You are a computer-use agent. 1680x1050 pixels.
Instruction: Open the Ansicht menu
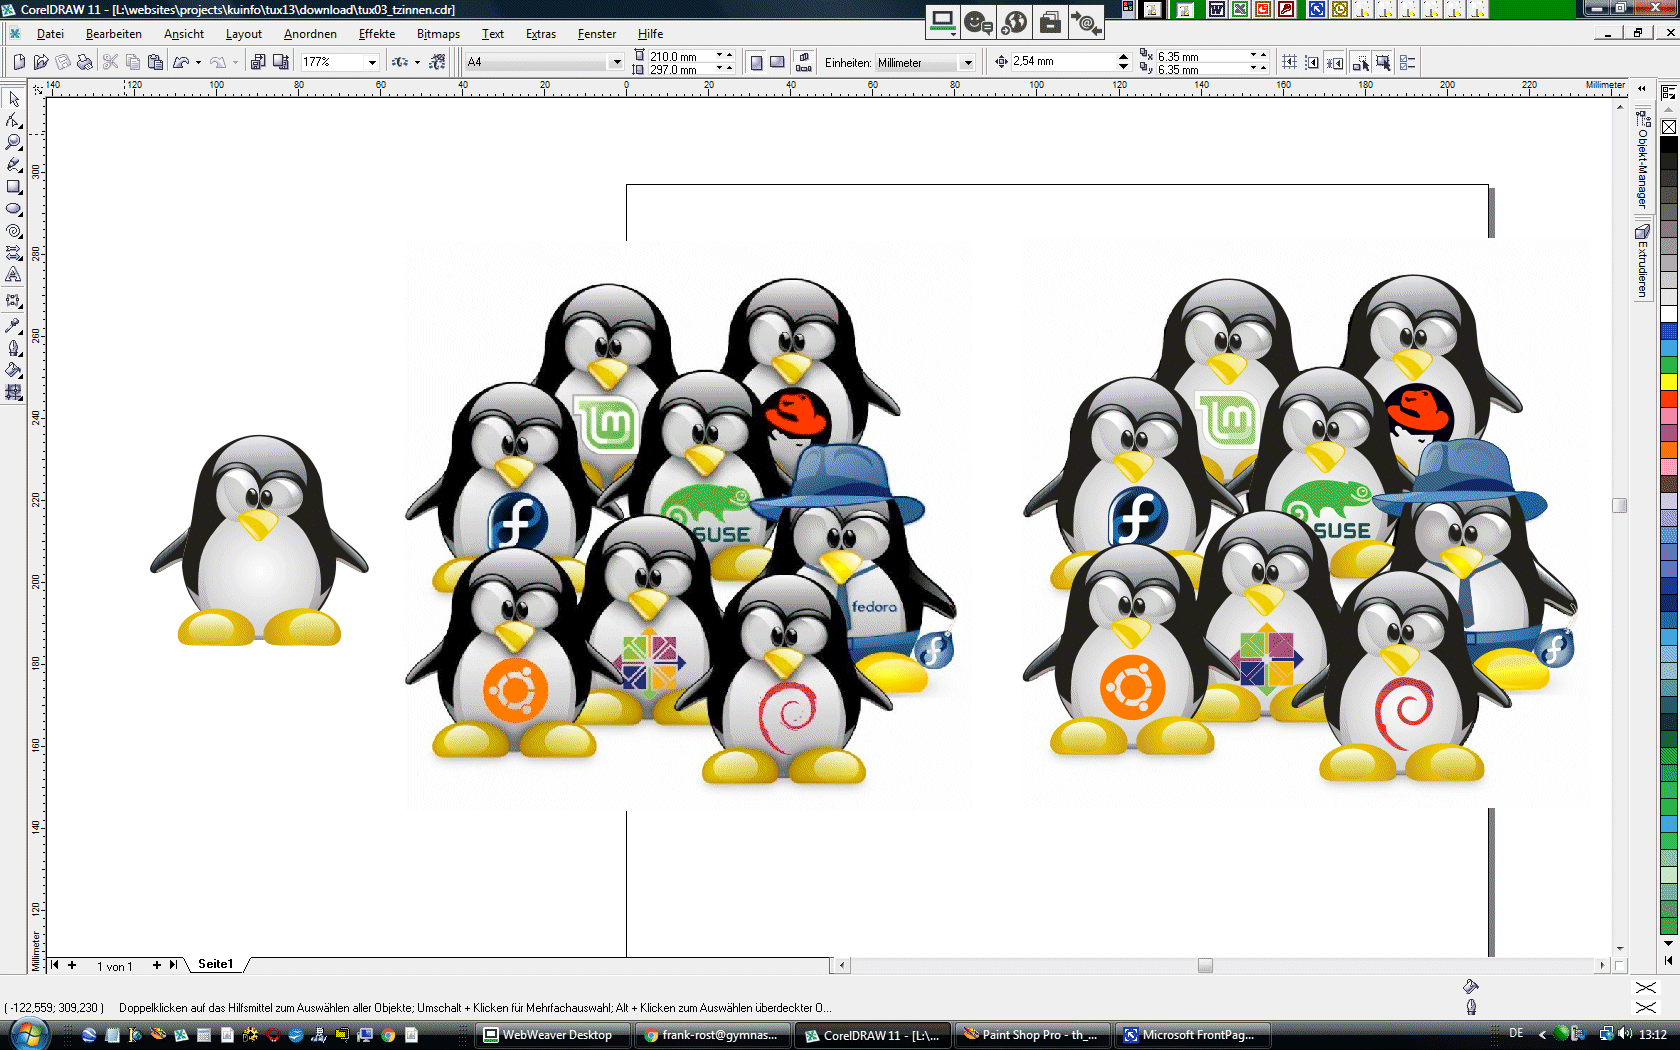(x=184, y=34)
